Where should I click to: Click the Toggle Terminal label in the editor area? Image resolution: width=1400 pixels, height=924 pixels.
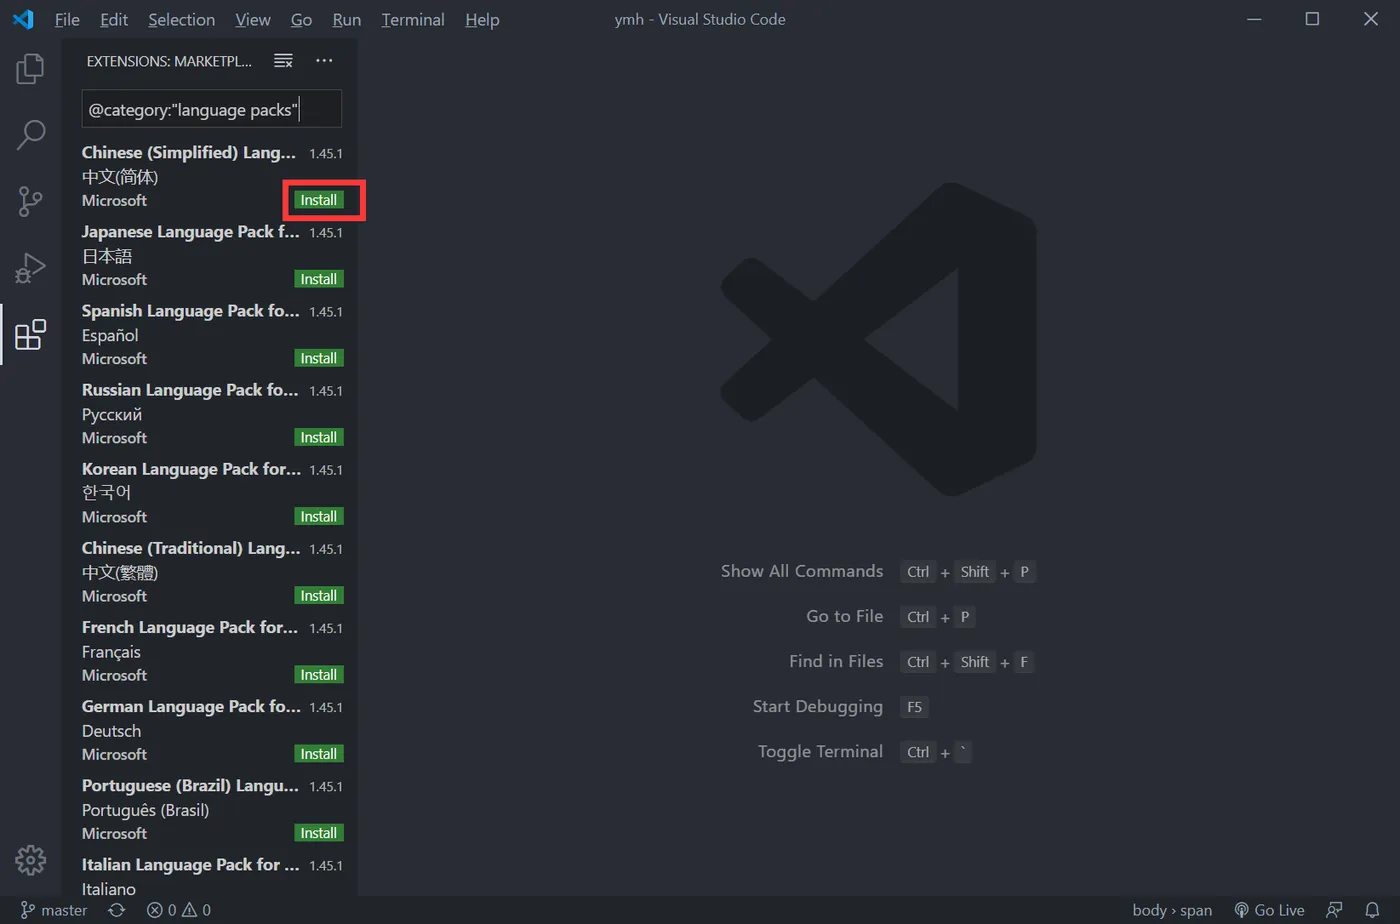pos(820,751)
